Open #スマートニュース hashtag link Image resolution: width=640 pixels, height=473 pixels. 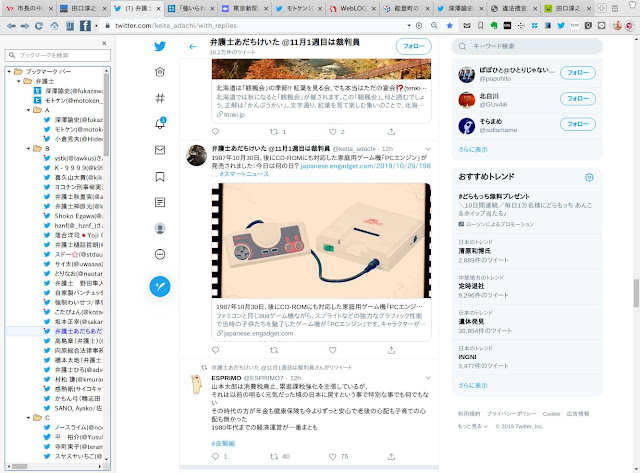click(x=244, y=174)
